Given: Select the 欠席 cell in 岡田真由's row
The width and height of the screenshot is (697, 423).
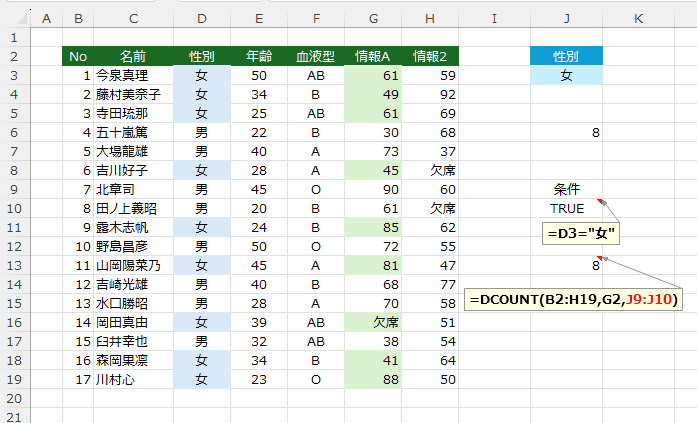Looking at the screenshot, I should point(374,323).
